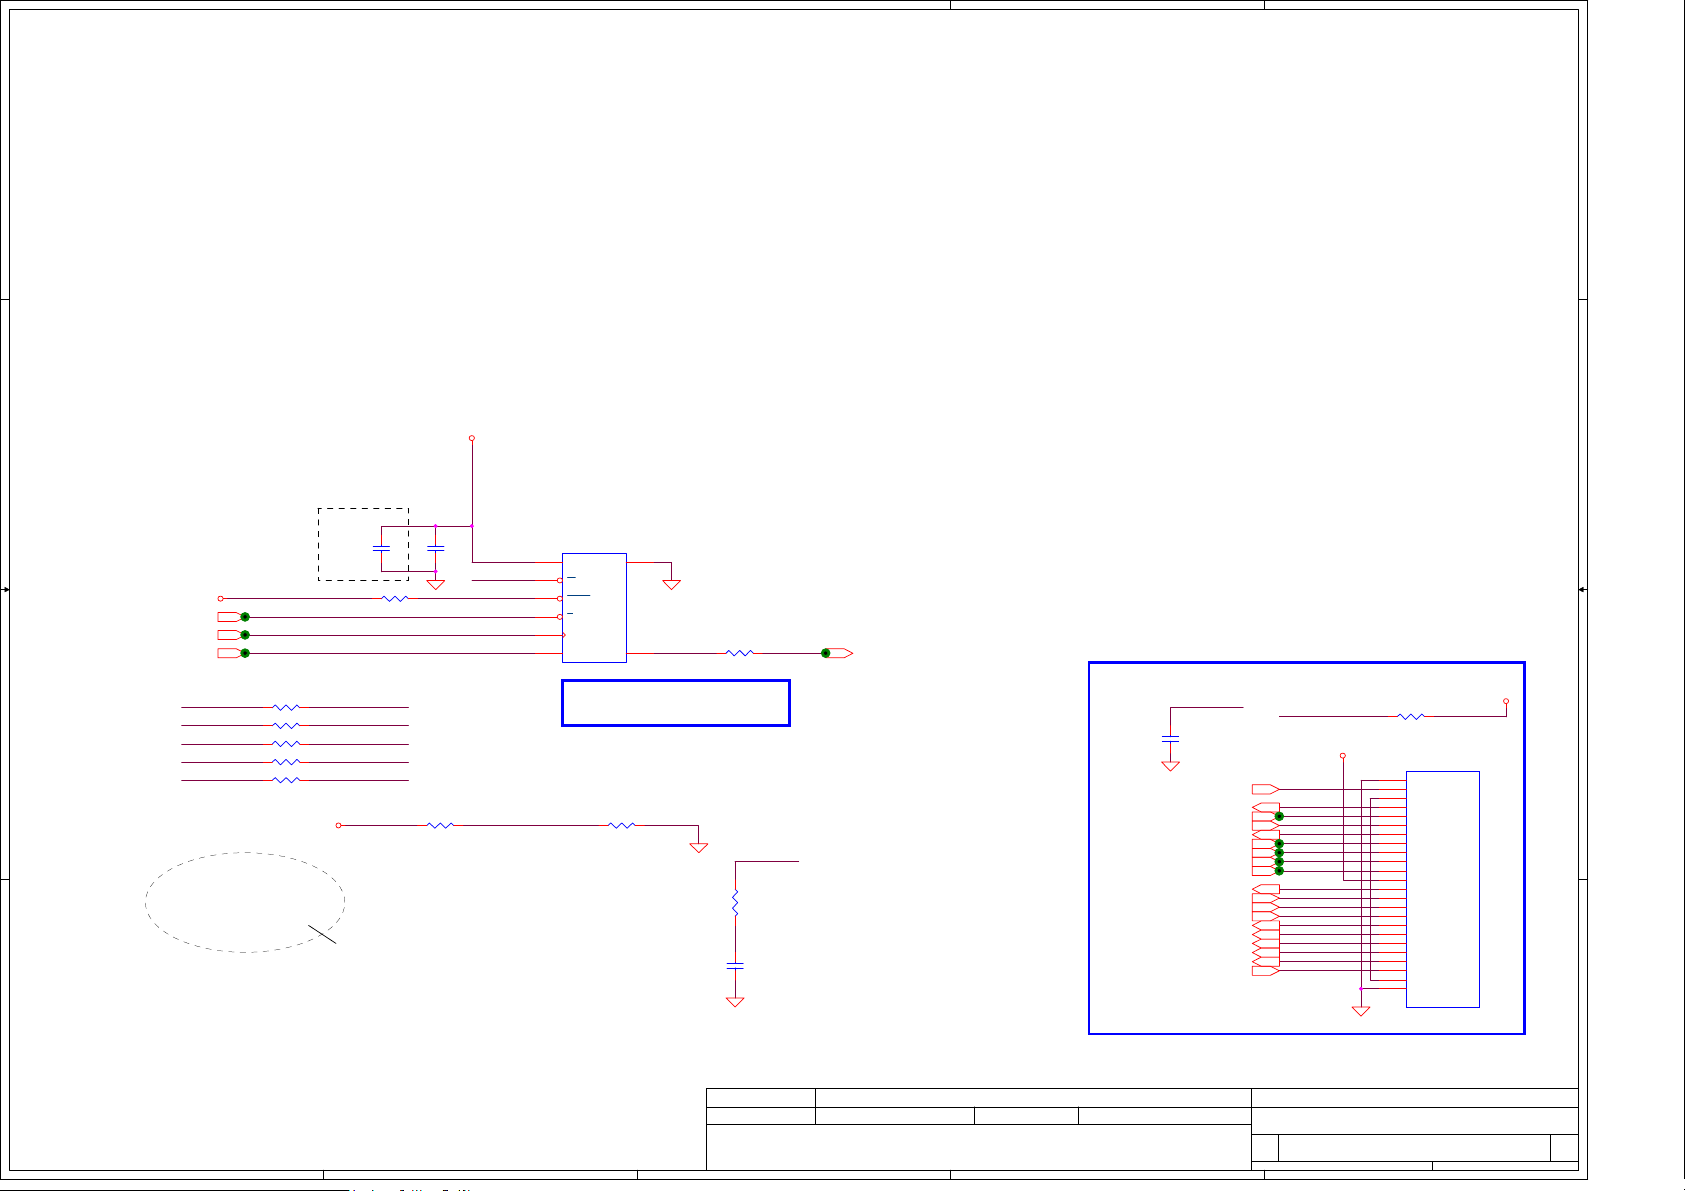Select the top input port of three left of the IC
The image size is (1685, 1191).
tap(229, 617)
